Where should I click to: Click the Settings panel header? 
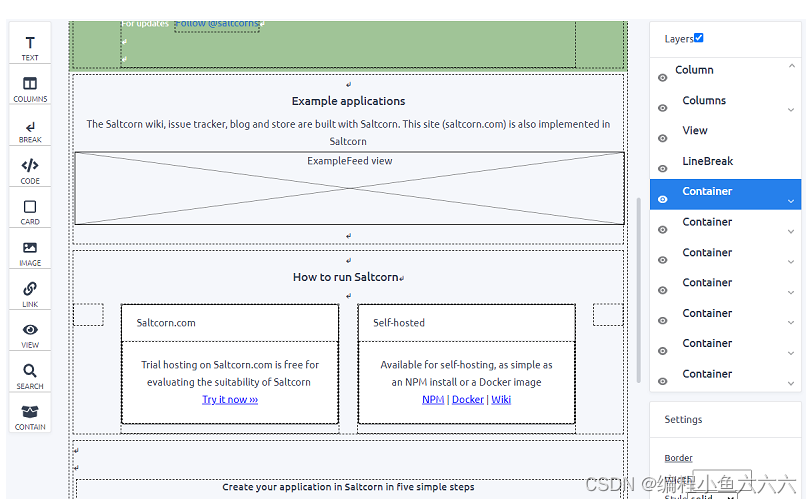(725, 419)
